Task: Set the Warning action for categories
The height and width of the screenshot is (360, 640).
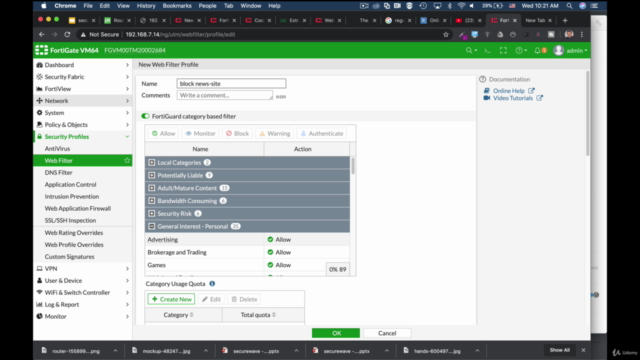Action: 275,133
